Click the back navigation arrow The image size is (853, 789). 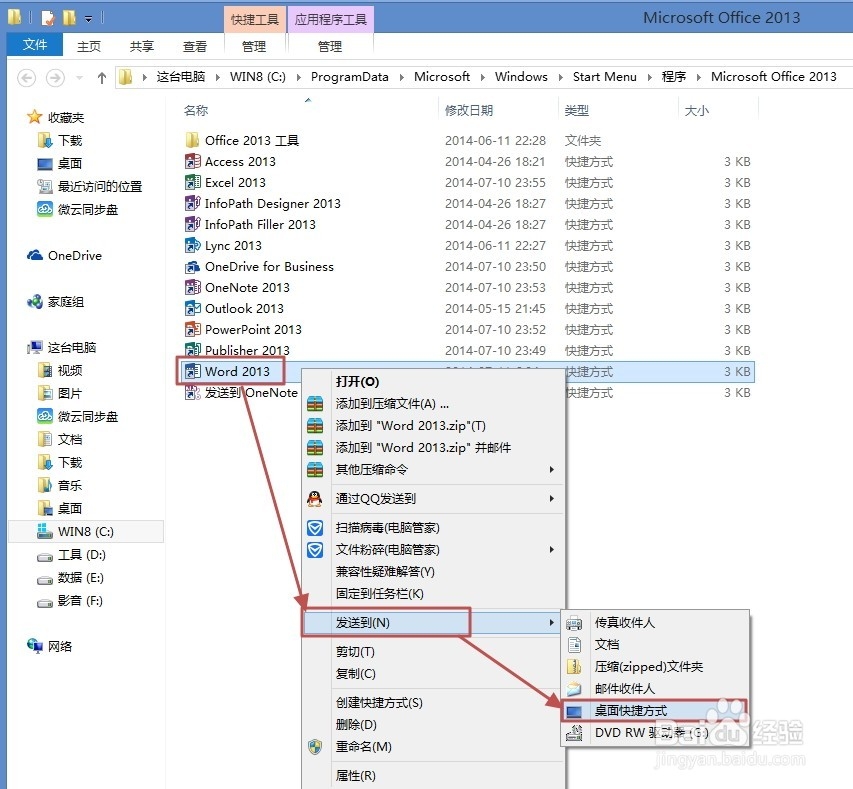coord(27,78)
